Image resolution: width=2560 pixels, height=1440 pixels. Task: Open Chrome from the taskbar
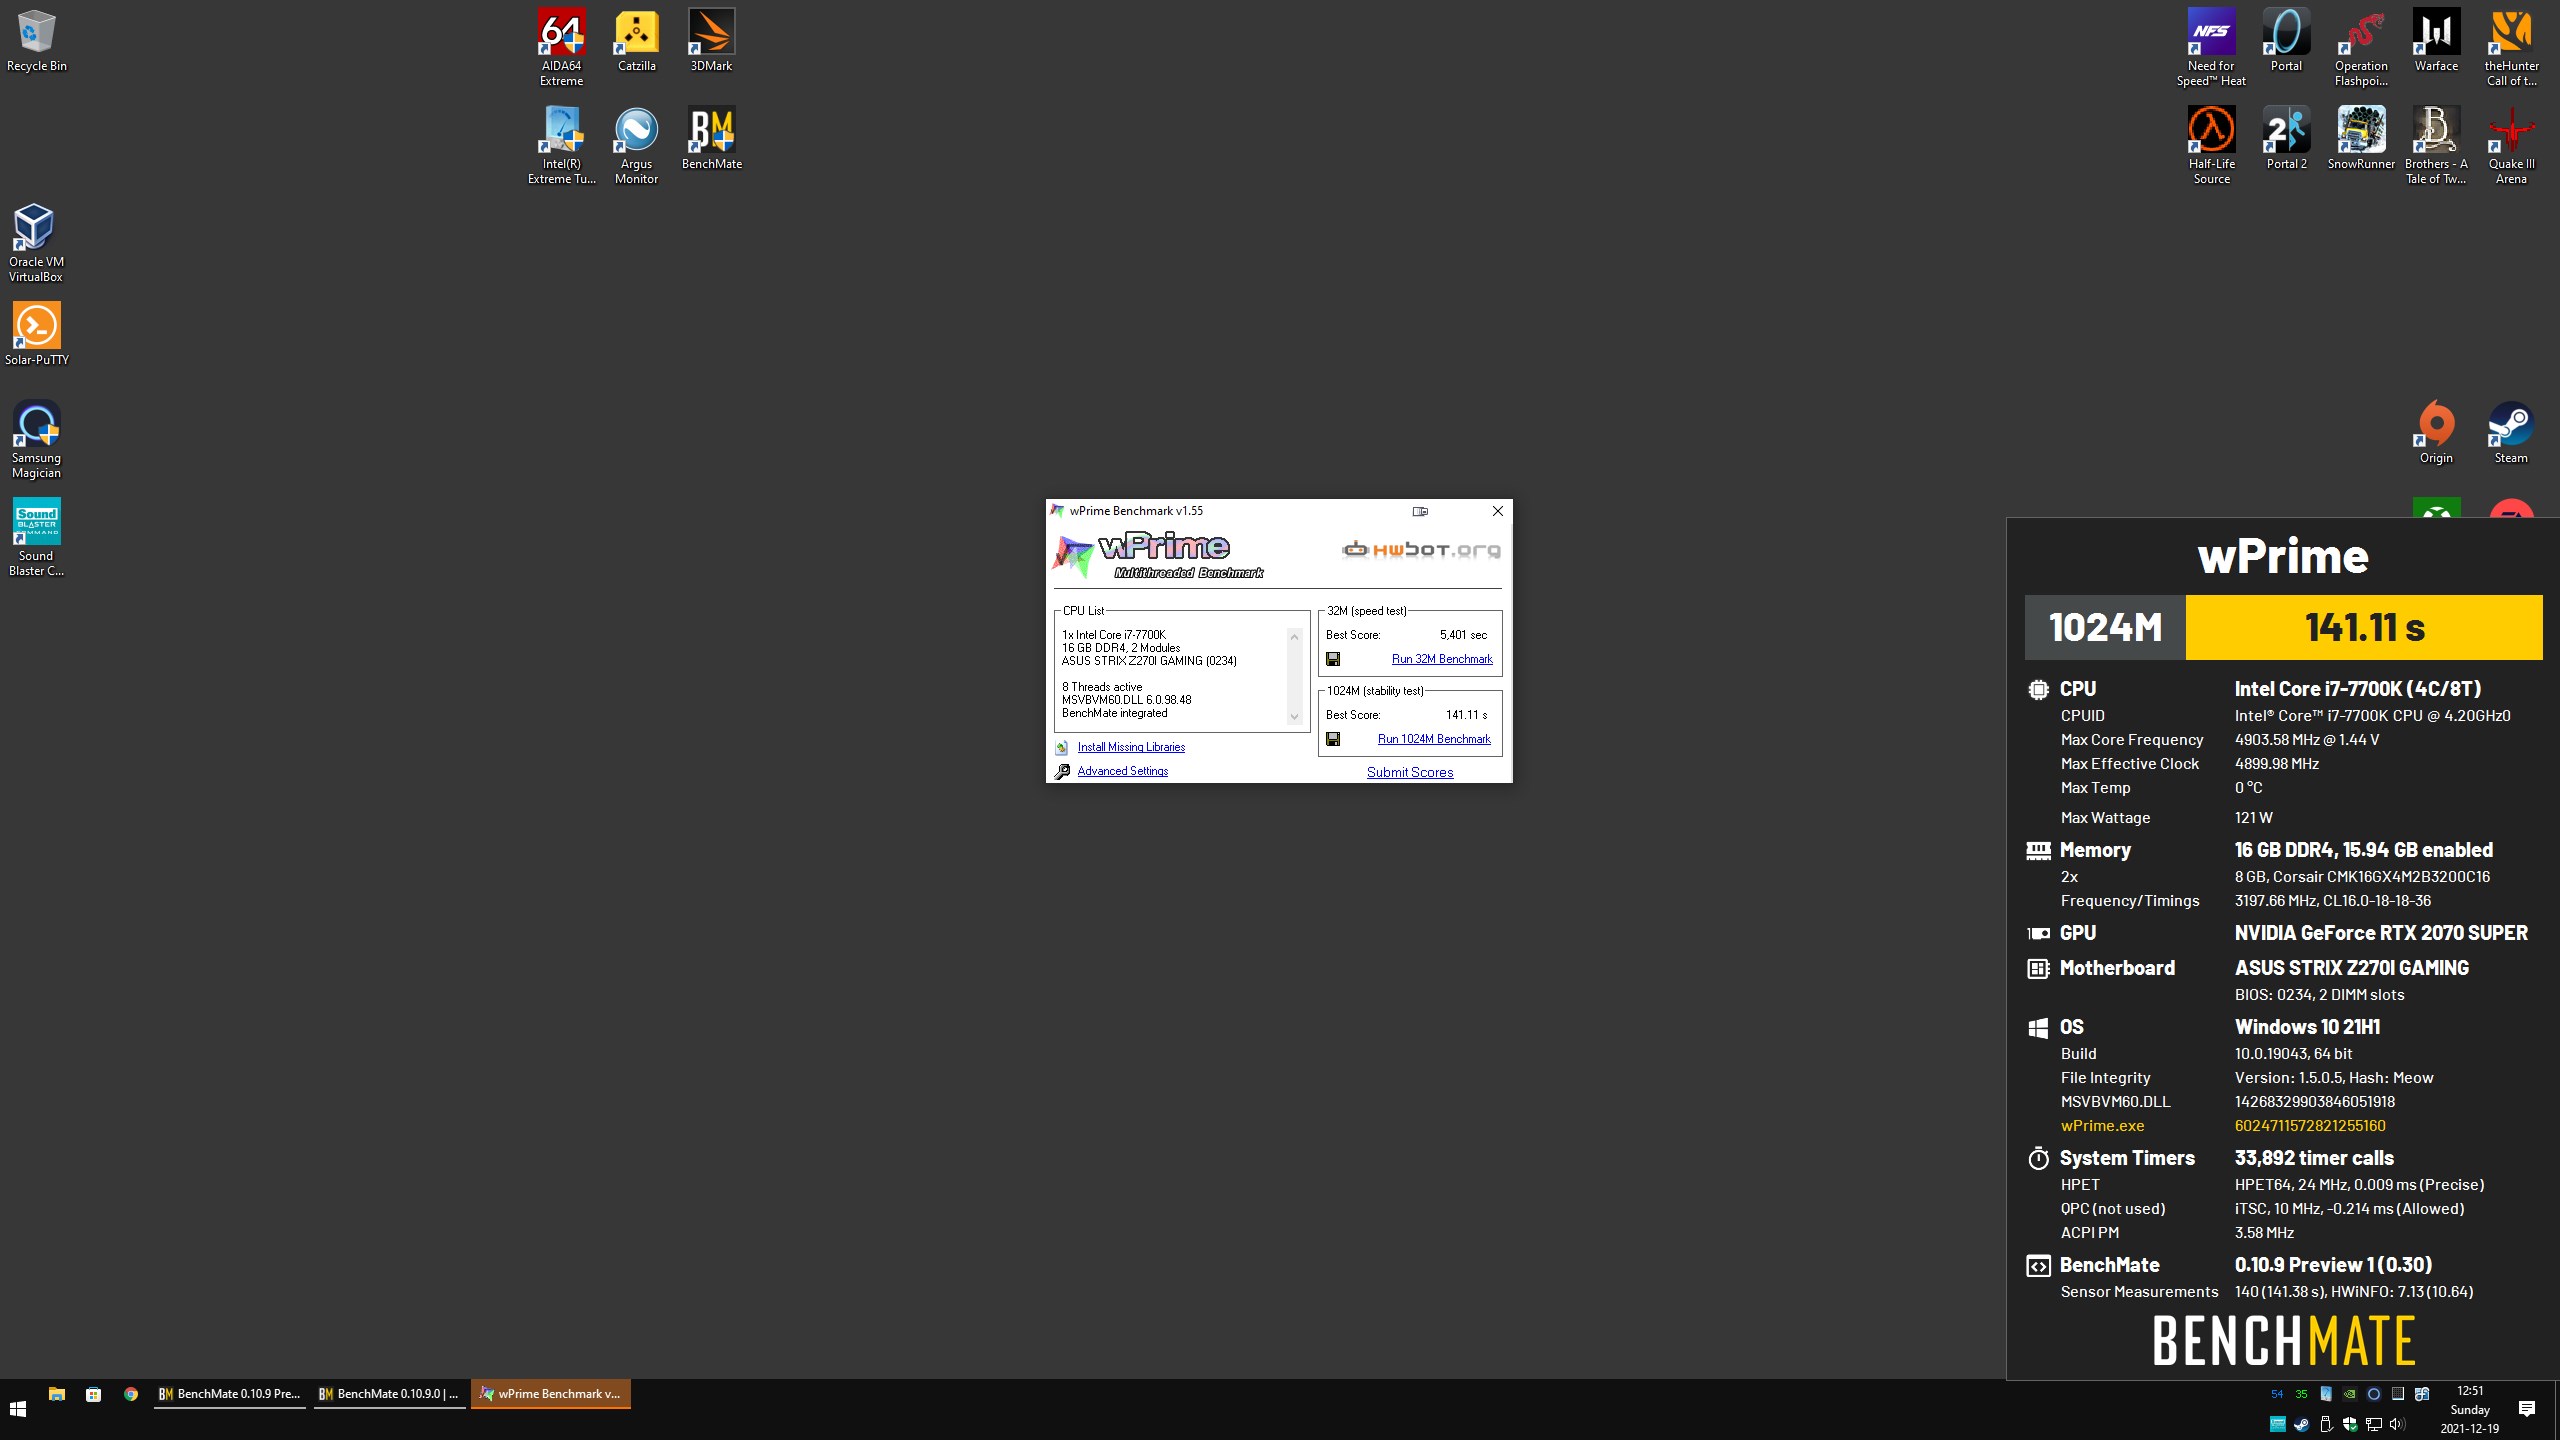pos(130,1394)
